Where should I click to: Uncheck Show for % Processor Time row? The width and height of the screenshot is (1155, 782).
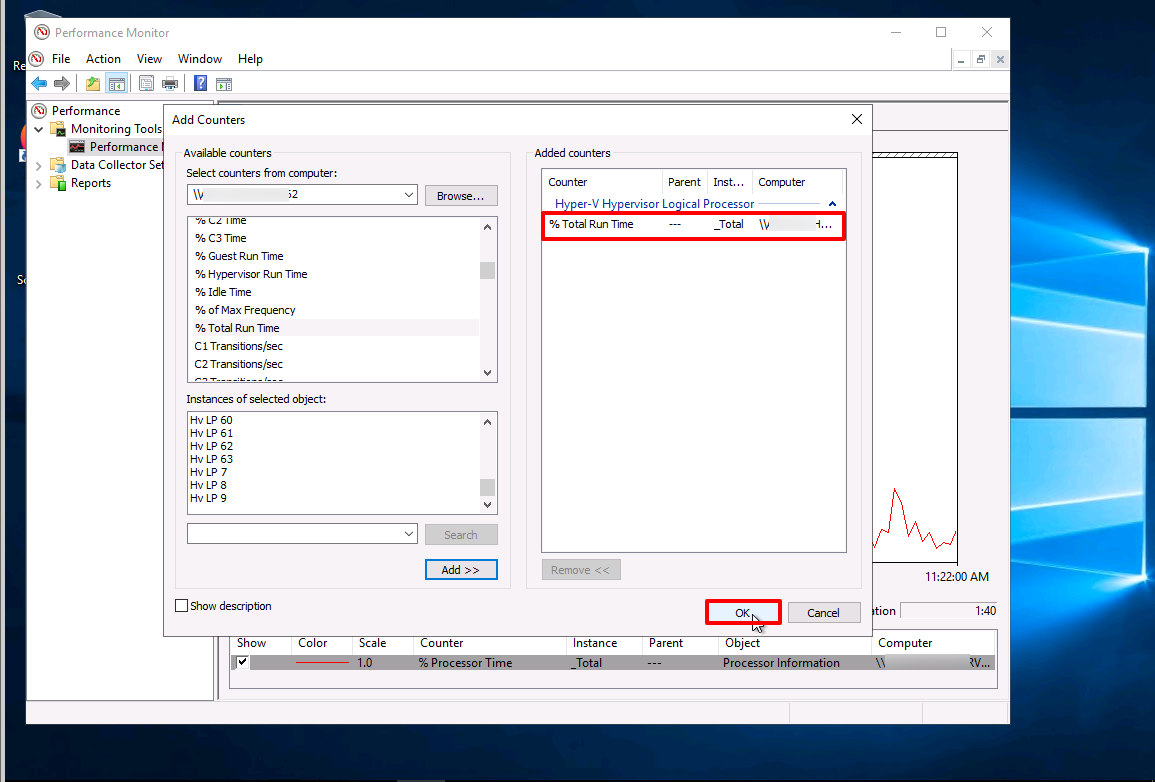[x=242, y=662]
